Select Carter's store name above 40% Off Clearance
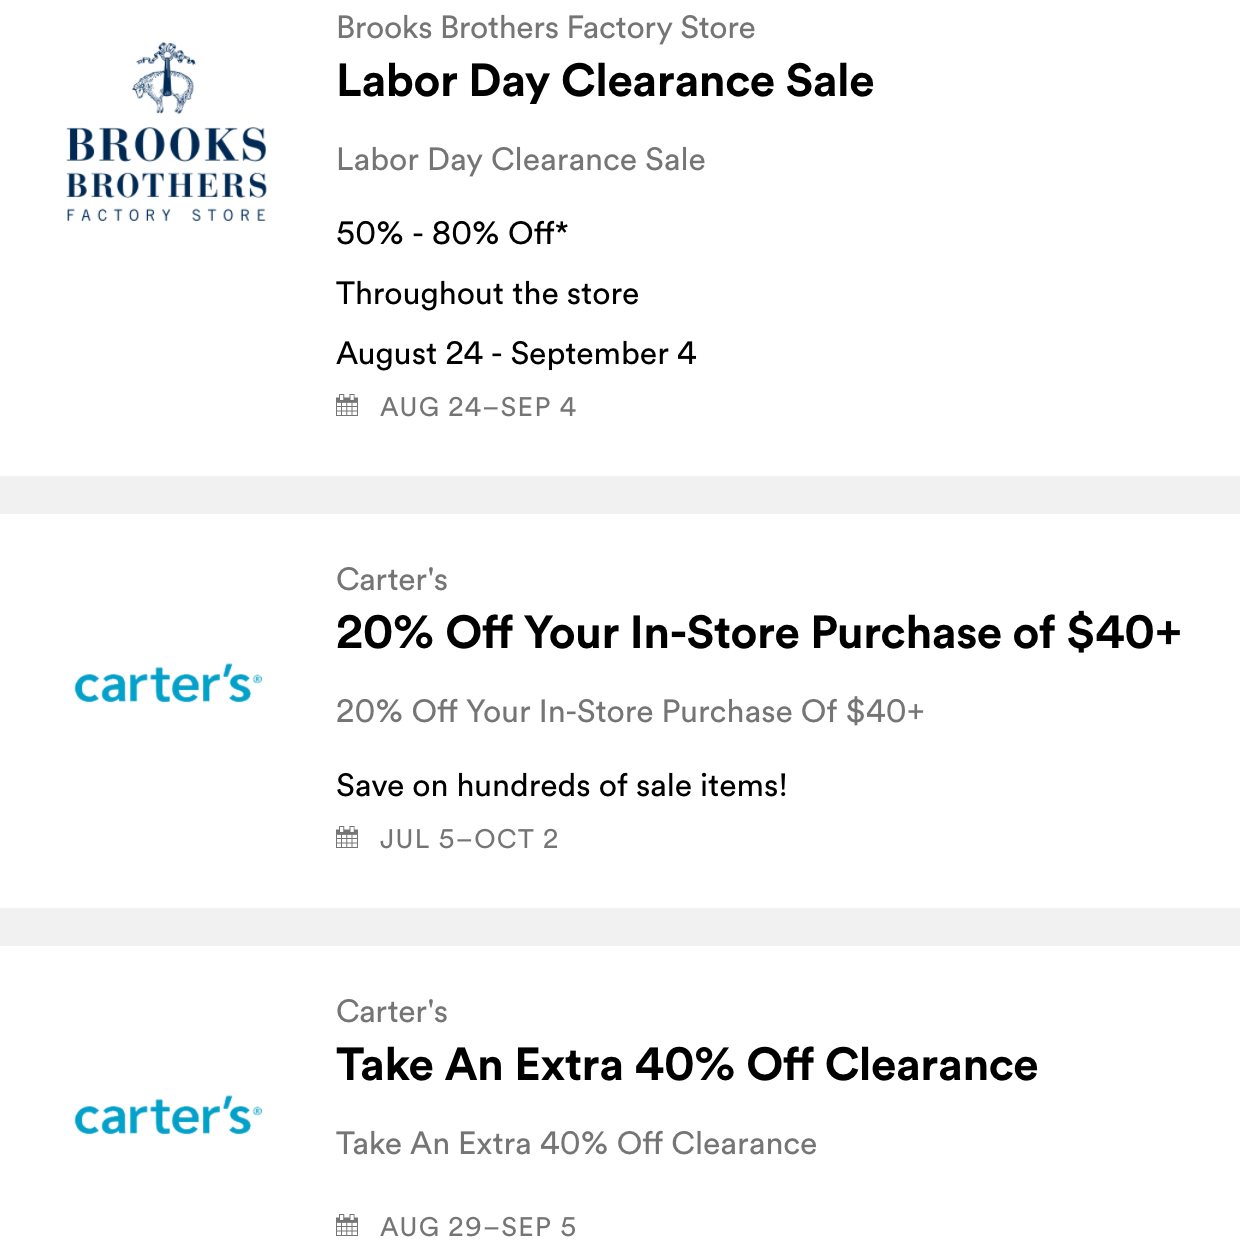1240x1254 pixels. (392, 1012)
